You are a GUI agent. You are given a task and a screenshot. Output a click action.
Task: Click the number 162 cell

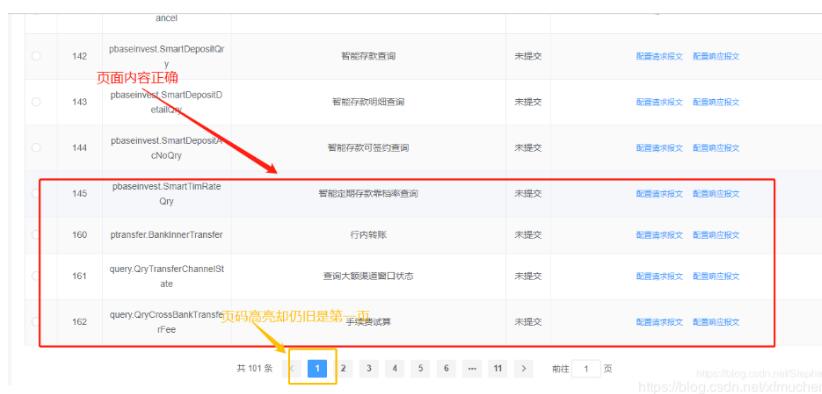79,322
